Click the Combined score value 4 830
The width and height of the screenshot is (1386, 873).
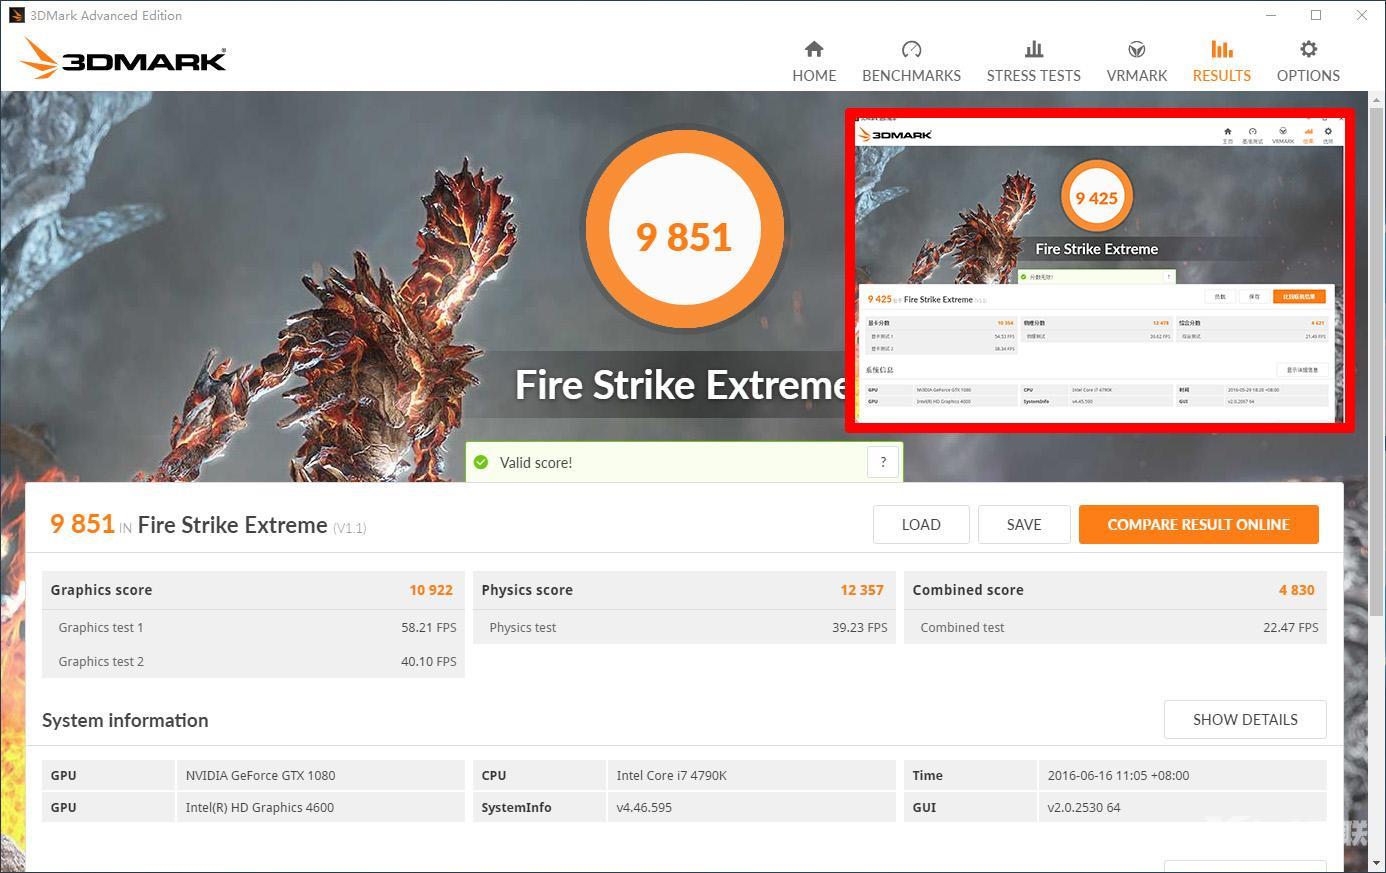pos(1296,590)
